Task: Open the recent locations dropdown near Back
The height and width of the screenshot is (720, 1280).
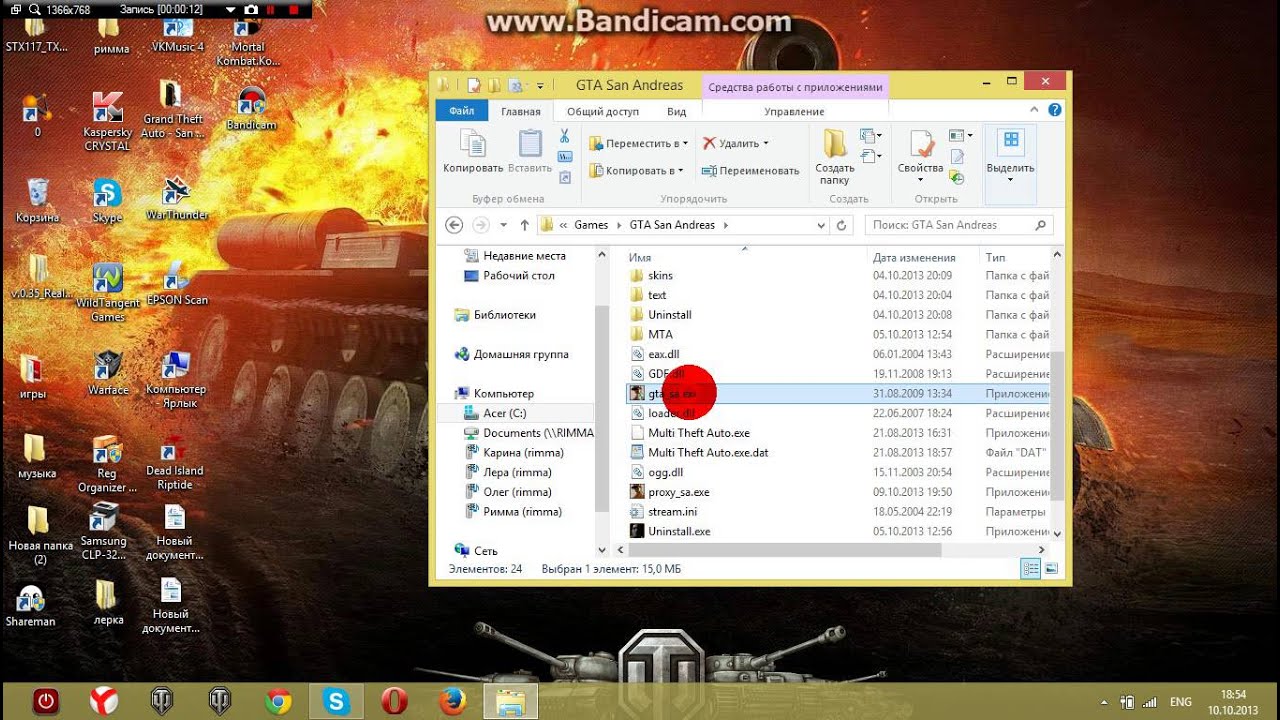Action: pyautogui.click(x=504, y=225)
